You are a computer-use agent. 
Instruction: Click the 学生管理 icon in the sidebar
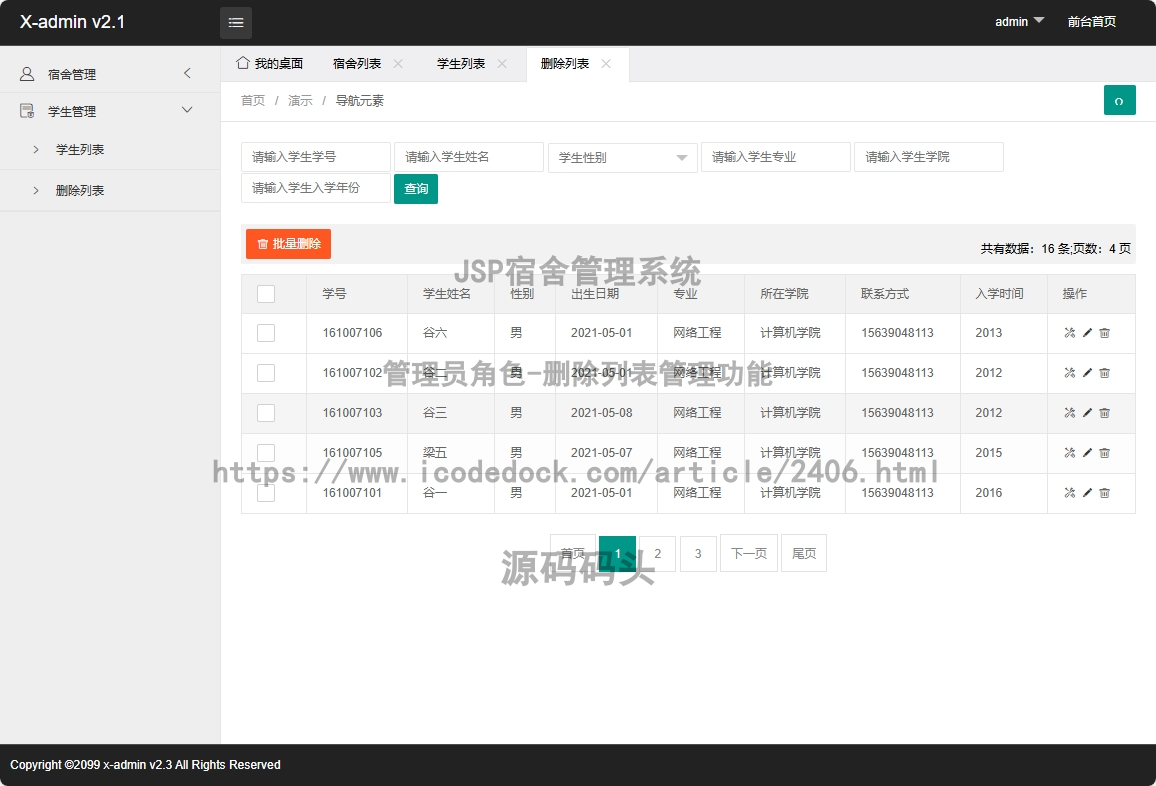tap(27, 111)
